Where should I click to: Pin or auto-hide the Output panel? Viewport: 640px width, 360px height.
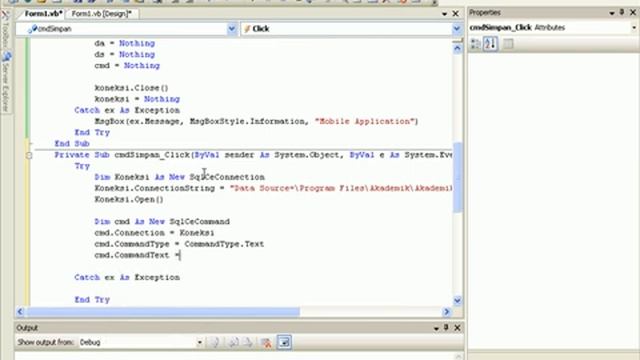tap(446, 327)
